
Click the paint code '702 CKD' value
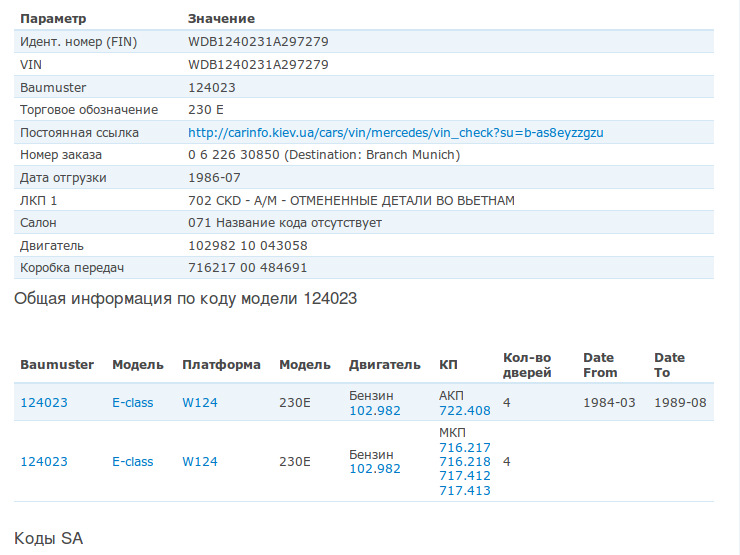coord(215,201)
